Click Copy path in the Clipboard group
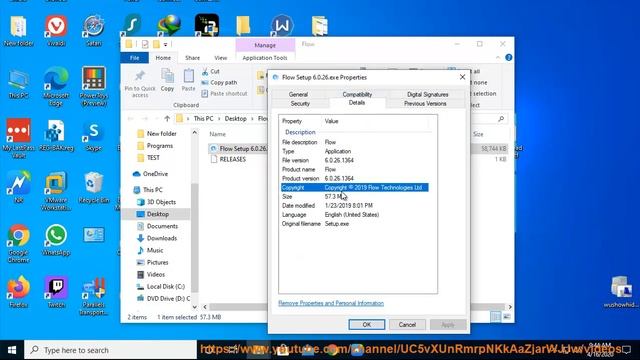640x360 pixels. pos(219,82)
